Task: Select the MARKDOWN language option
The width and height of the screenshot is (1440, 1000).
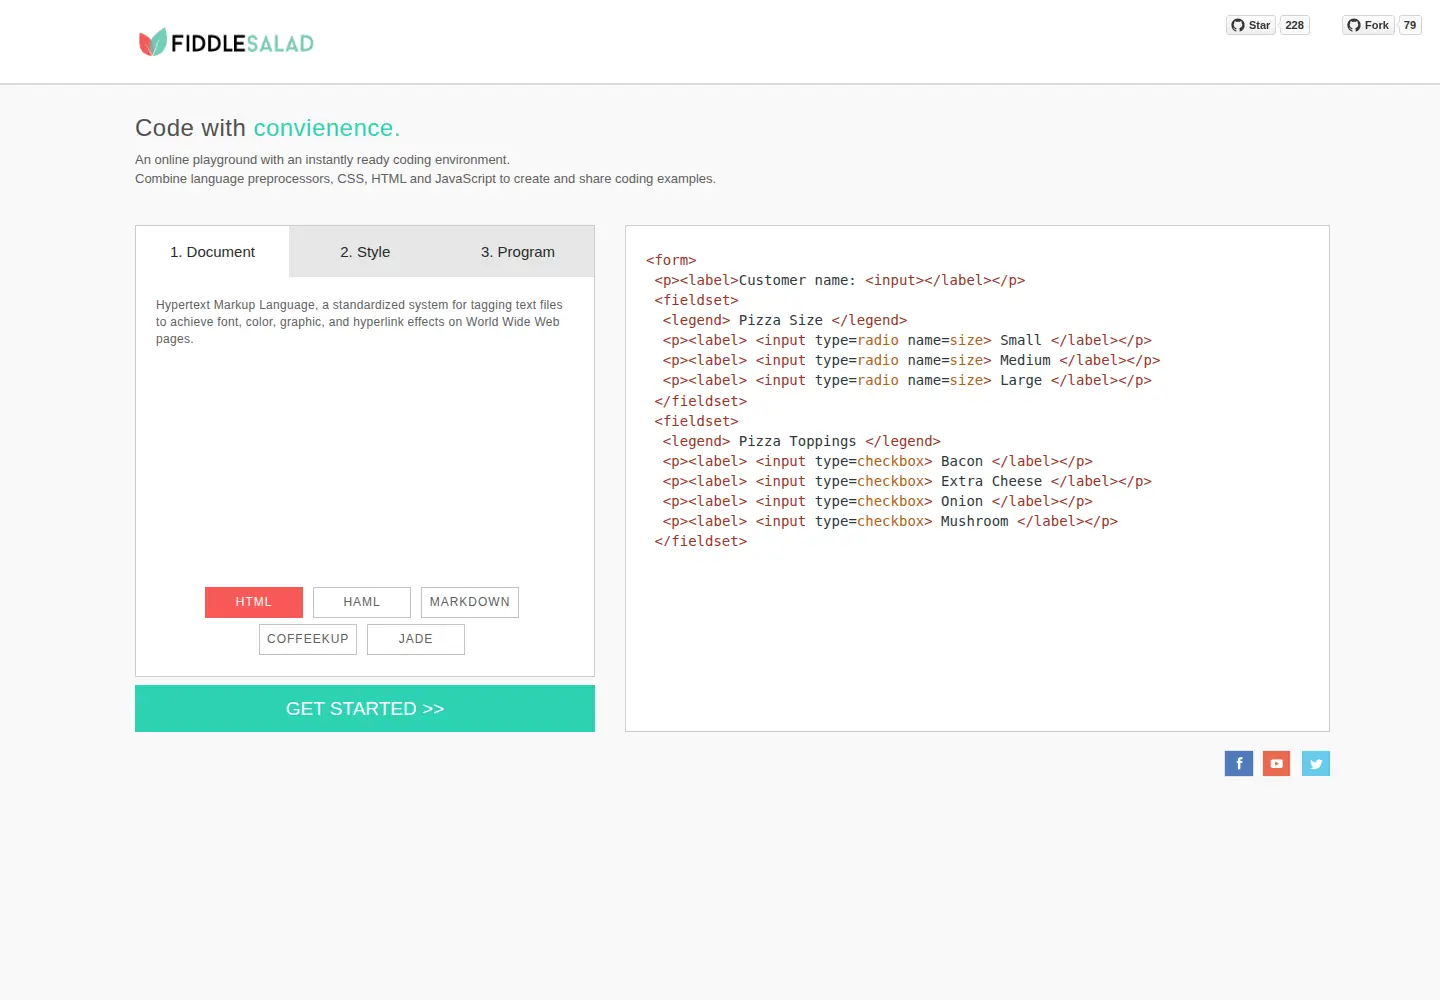Action: (470, 602)
